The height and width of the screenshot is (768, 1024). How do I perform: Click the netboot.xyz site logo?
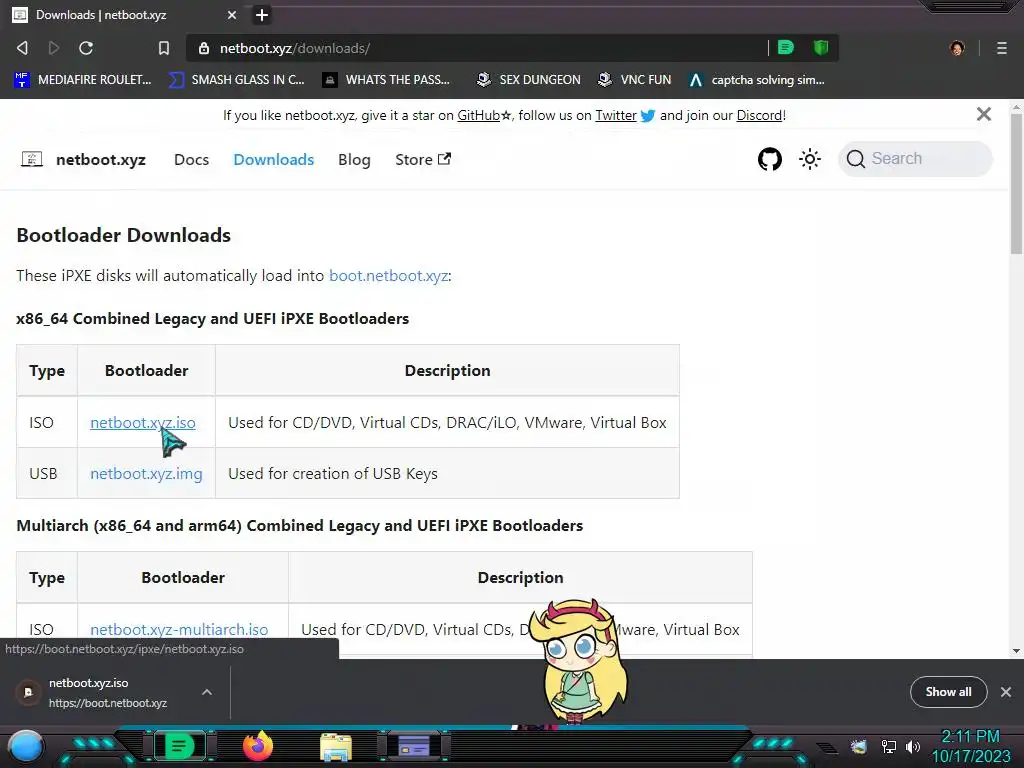tap(83, 159)
